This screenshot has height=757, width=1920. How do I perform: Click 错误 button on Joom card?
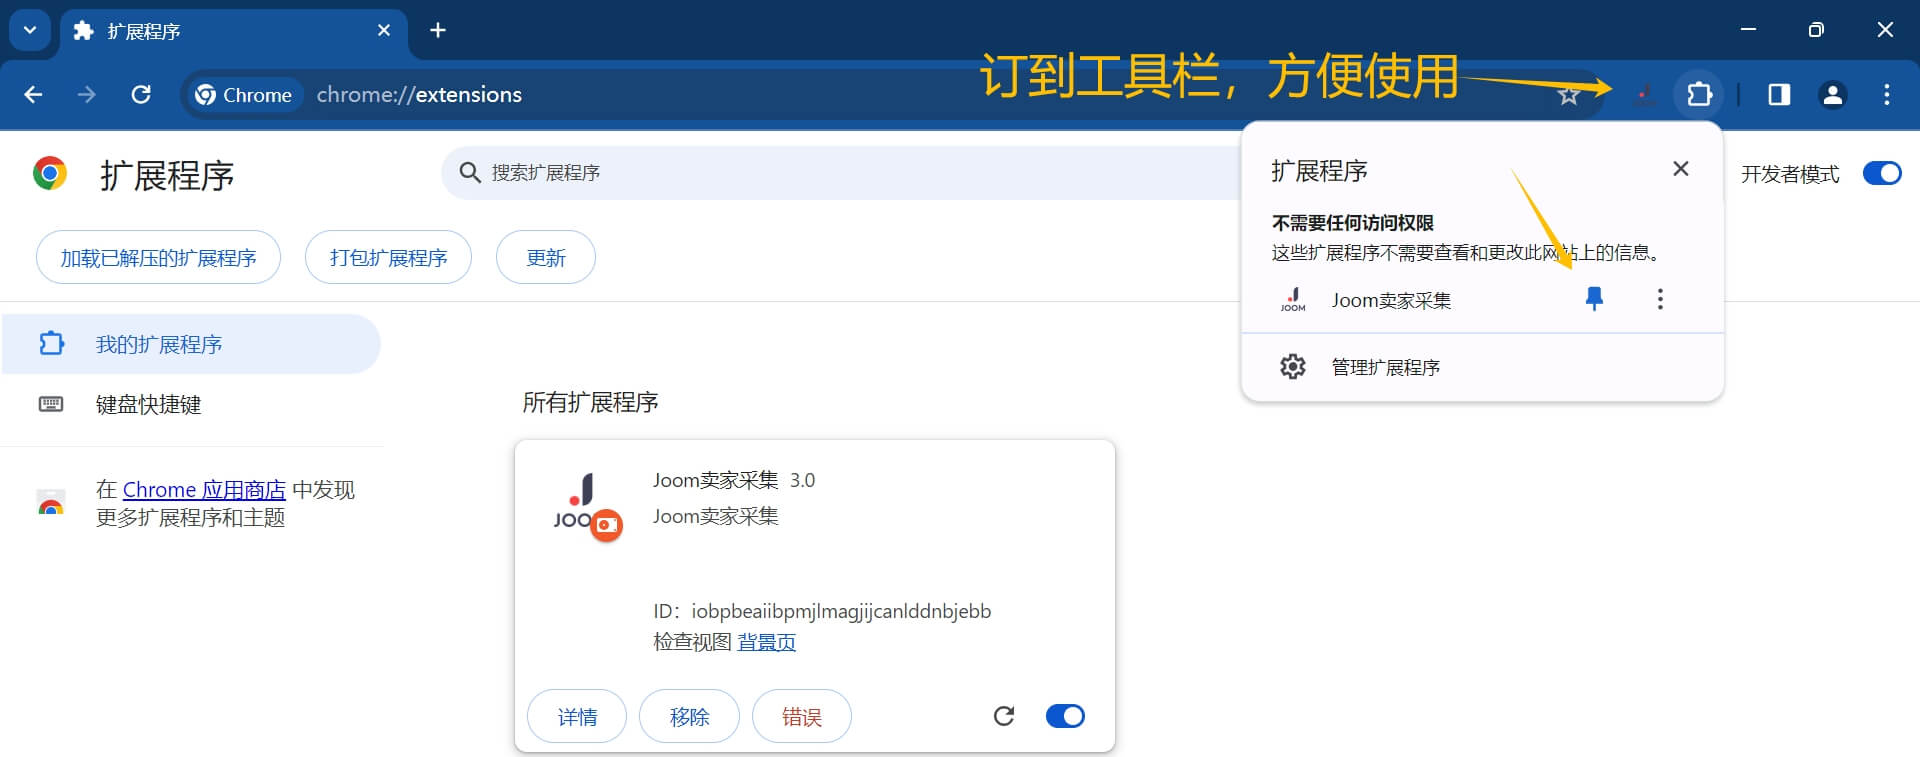point(801,717)
